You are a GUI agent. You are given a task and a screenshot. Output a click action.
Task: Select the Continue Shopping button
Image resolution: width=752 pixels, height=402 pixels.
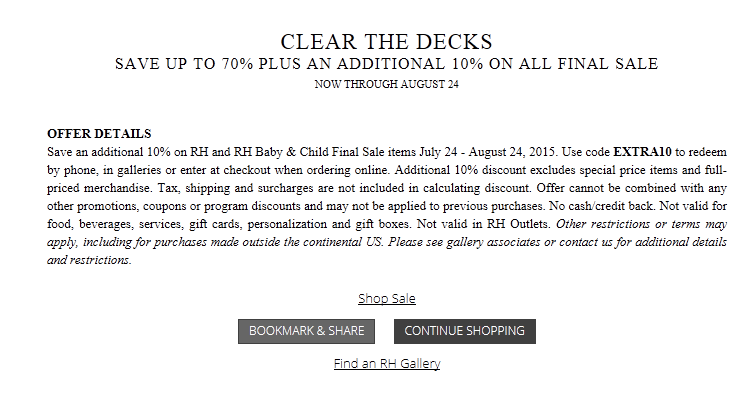coord(465,331)
